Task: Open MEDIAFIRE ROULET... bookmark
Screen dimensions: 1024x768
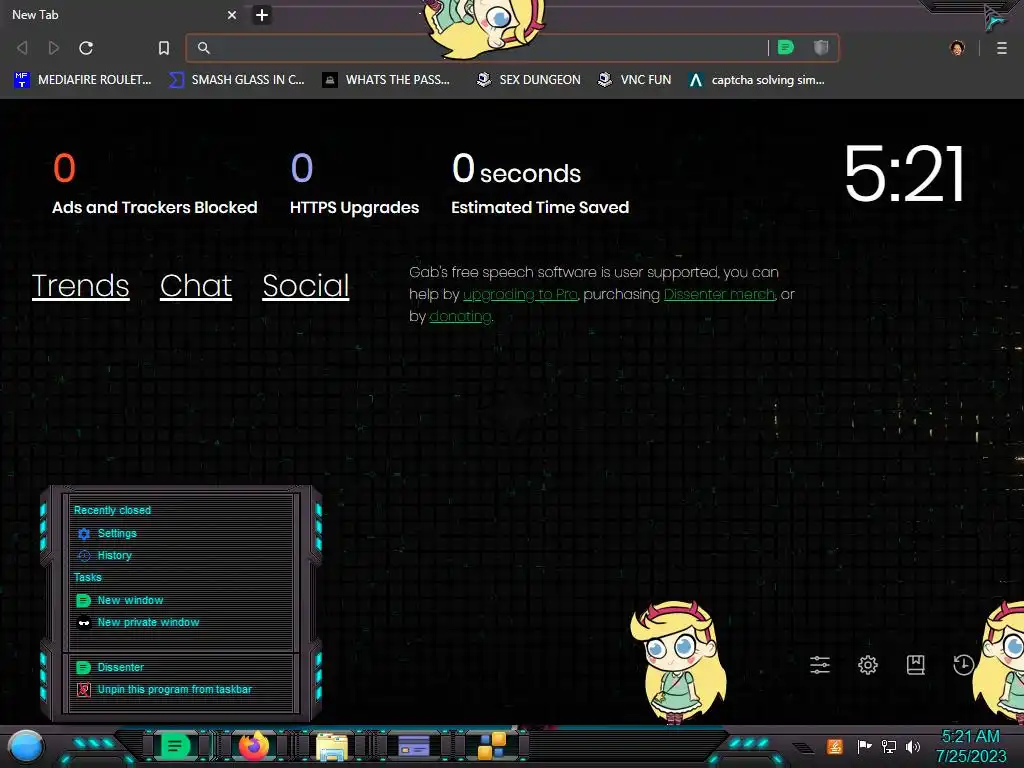Action: pyautogui.click(x=82, y=80)
